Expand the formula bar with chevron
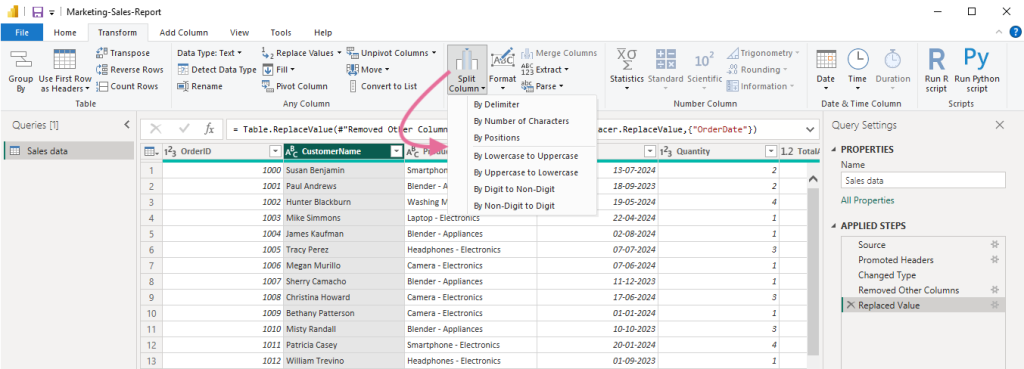This screenshot has width=1024, height=369. click(x=810, y=129)
